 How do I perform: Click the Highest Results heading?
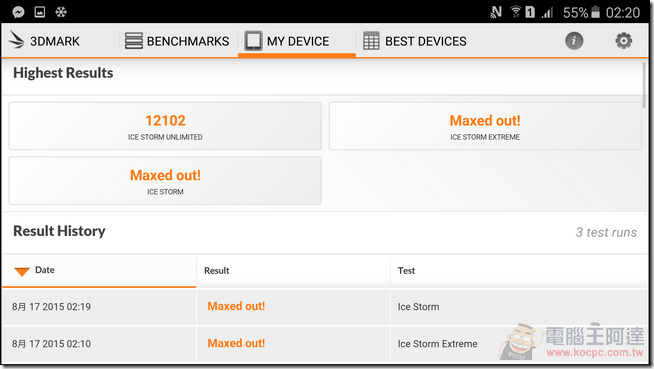pos(63,73)
